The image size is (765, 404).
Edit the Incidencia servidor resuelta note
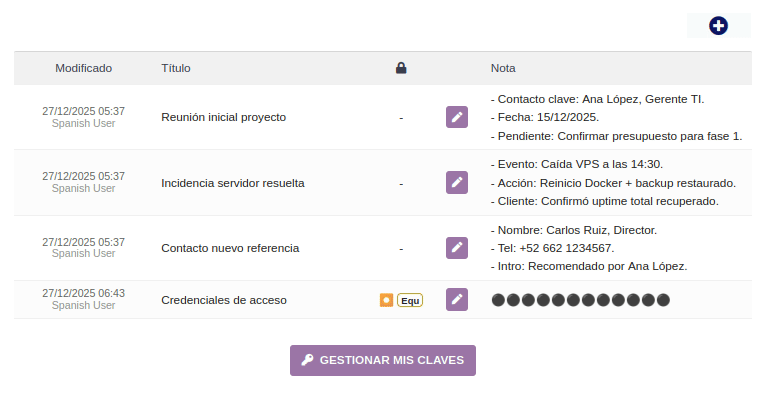click(456, 182)
